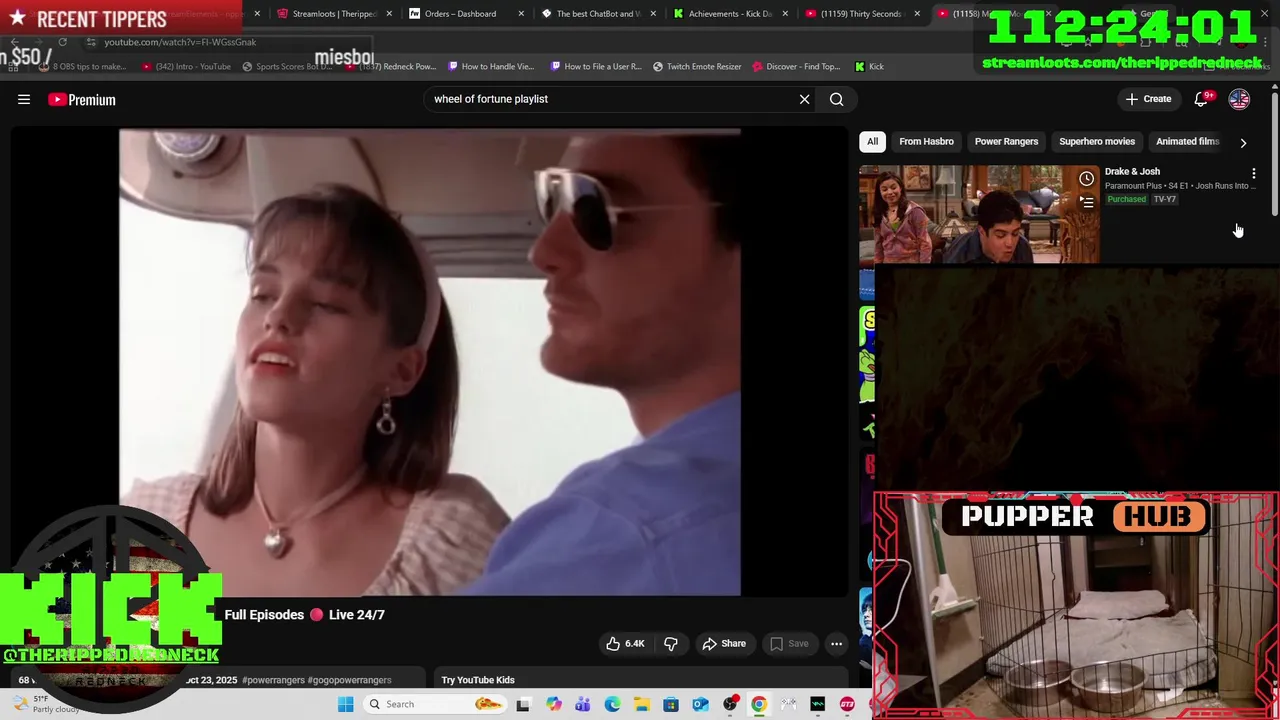Open the (342) Intro - YouTube bookmark

[186, 66]
